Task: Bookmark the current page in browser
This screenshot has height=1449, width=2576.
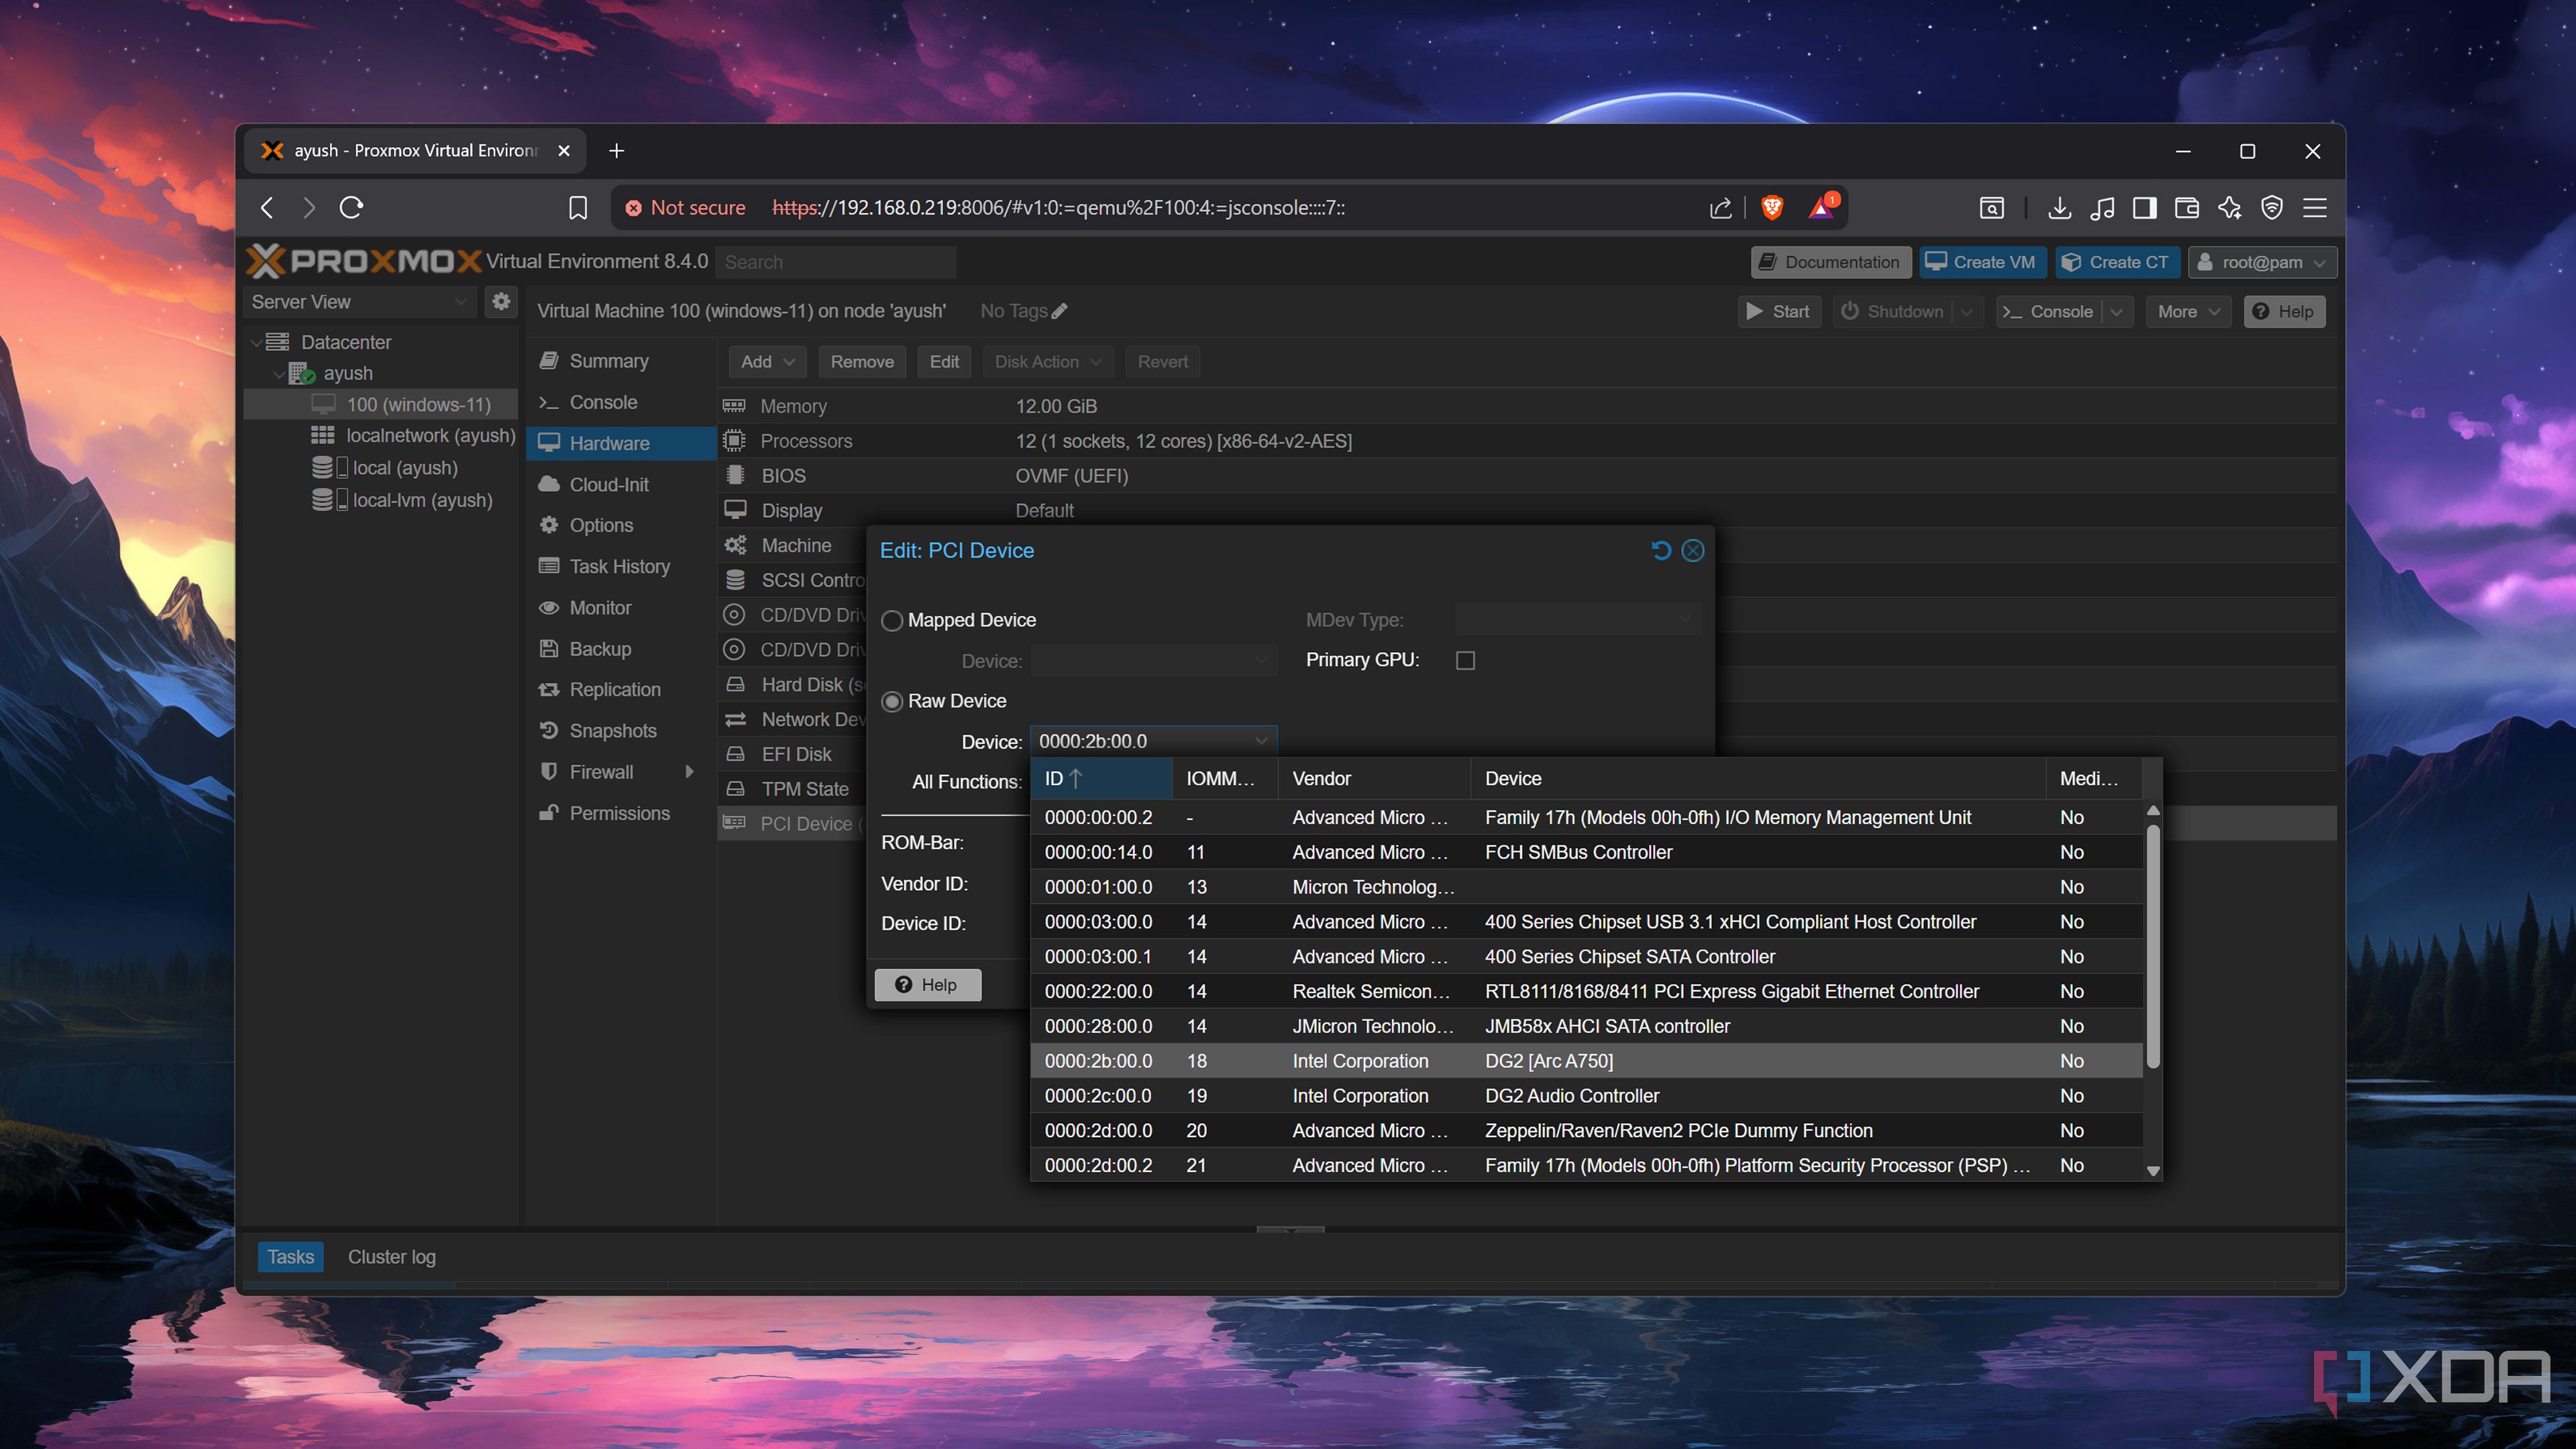Action: click(x=578, y=208)
